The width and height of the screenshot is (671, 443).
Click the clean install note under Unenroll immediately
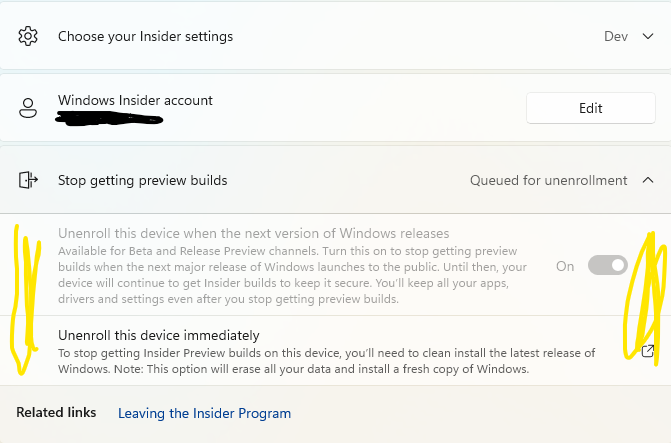click(x=326, y=361)
